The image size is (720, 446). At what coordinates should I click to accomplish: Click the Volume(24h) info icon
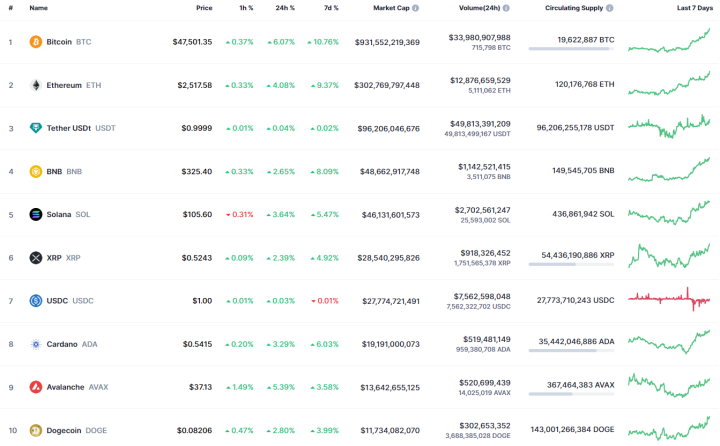click(x=506, y=8)
